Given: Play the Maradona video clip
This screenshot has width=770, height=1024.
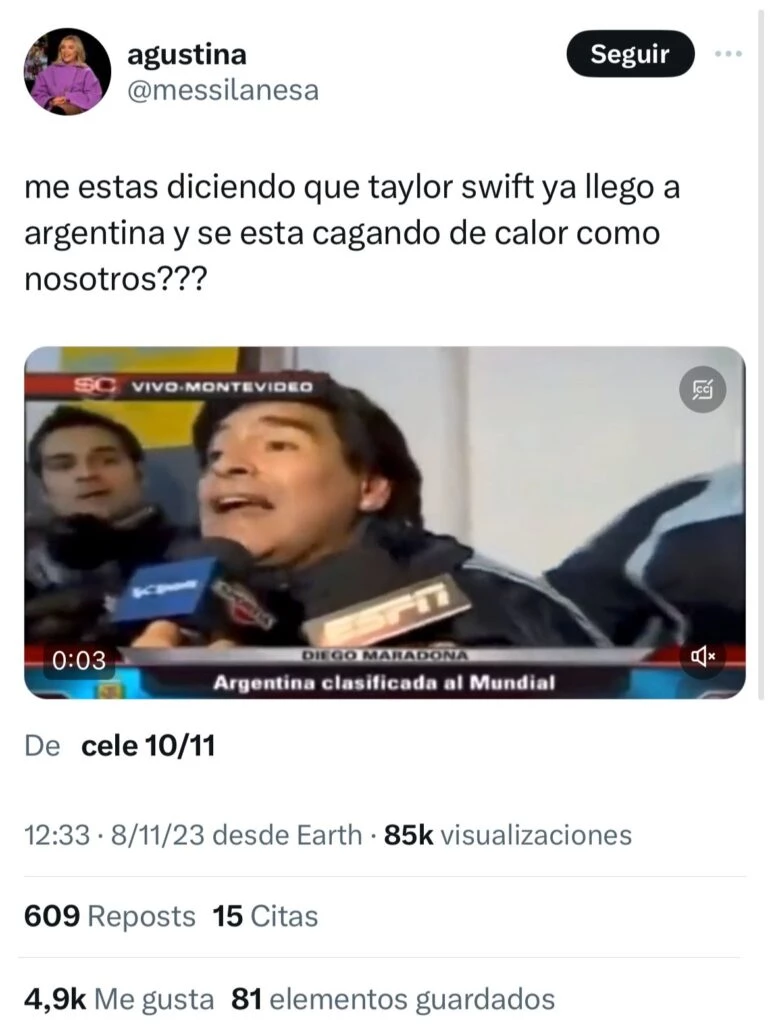Looking at the screenshot, I should [x=385, y=522].
